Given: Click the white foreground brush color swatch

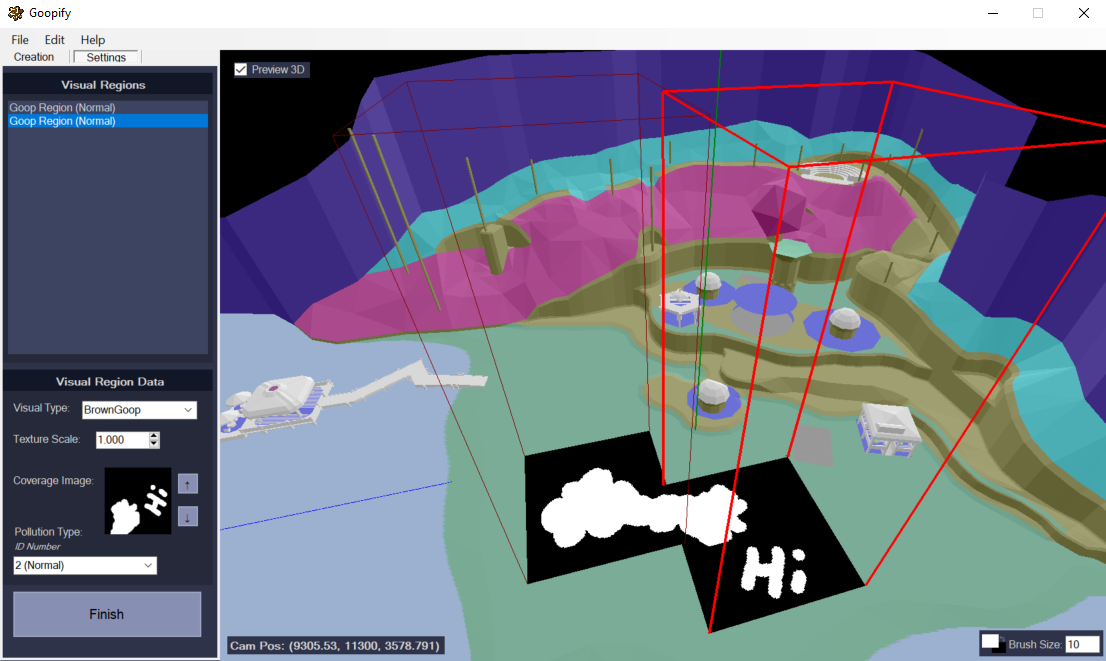Looking at the screenshot, I should (x=988, y=641).
